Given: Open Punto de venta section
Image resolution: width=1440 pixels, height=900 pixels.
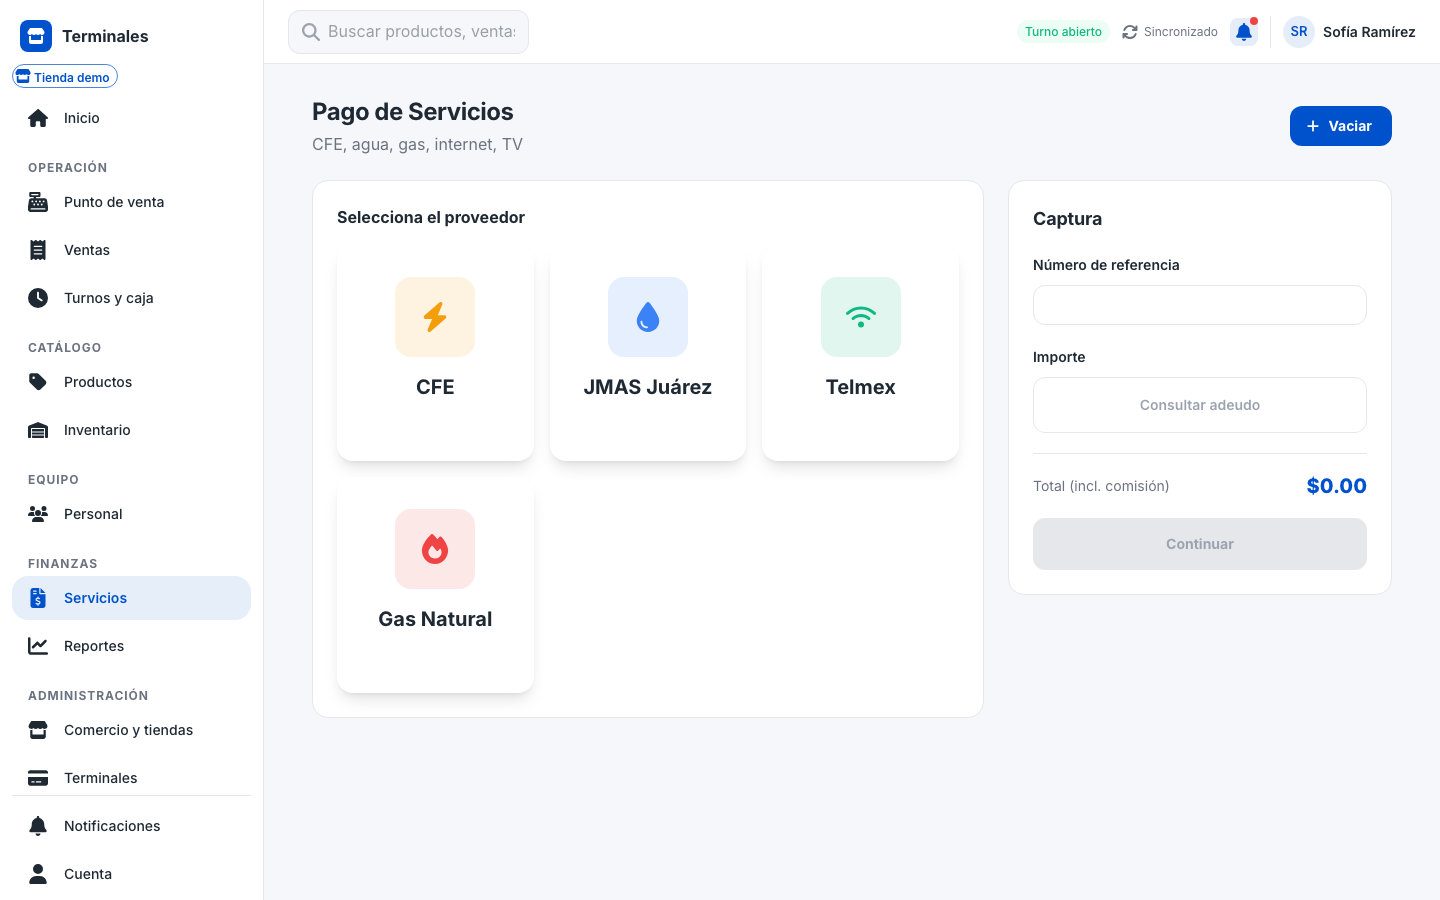Looking at the screenshot, I should tap(131, 202).
